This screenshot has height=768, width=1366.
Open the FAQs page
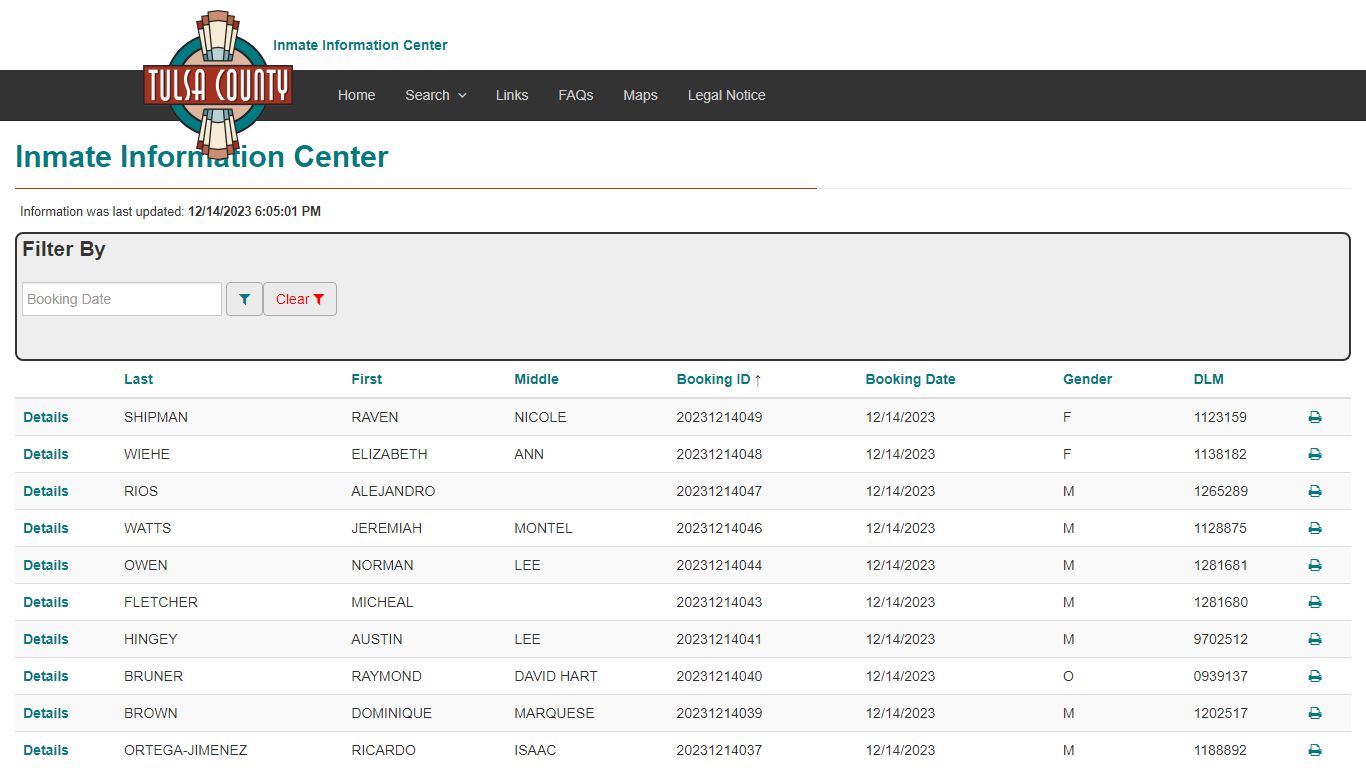[x=576, y=95]
